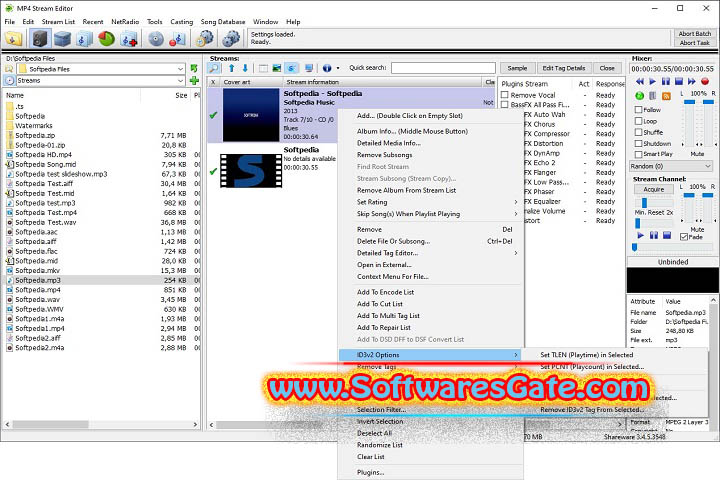Play the stream in the Mixer
Image resolution: width=720 pixels, height=480 pixels.
[x=652, y=81]
